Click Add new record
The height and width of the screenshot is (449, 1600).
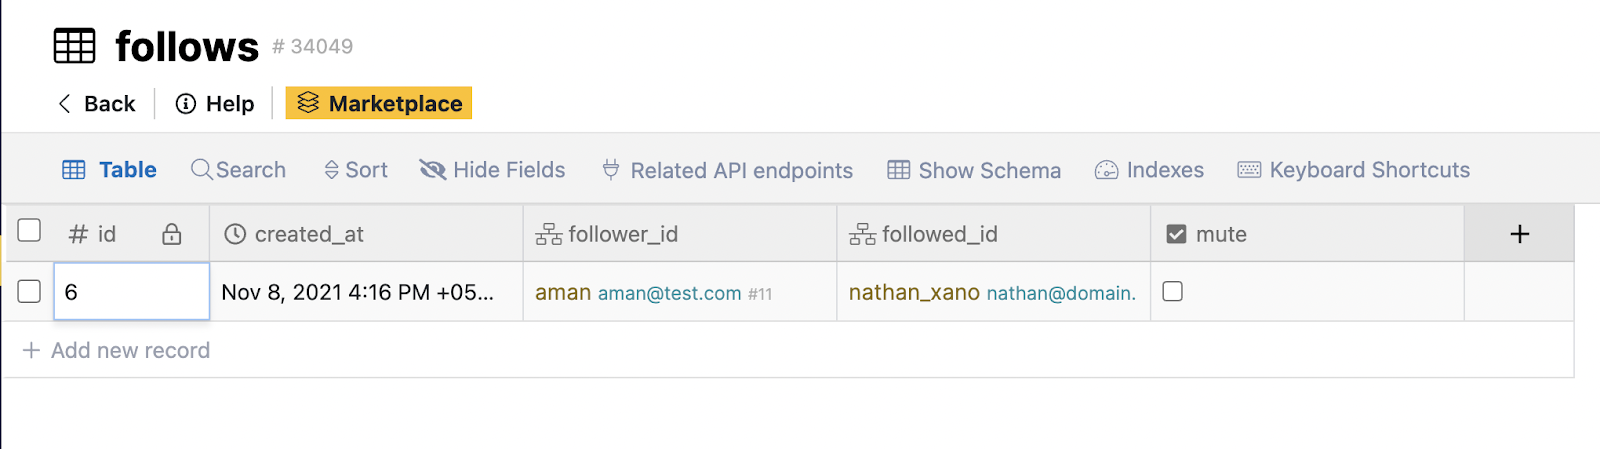[x=117, y=350]
